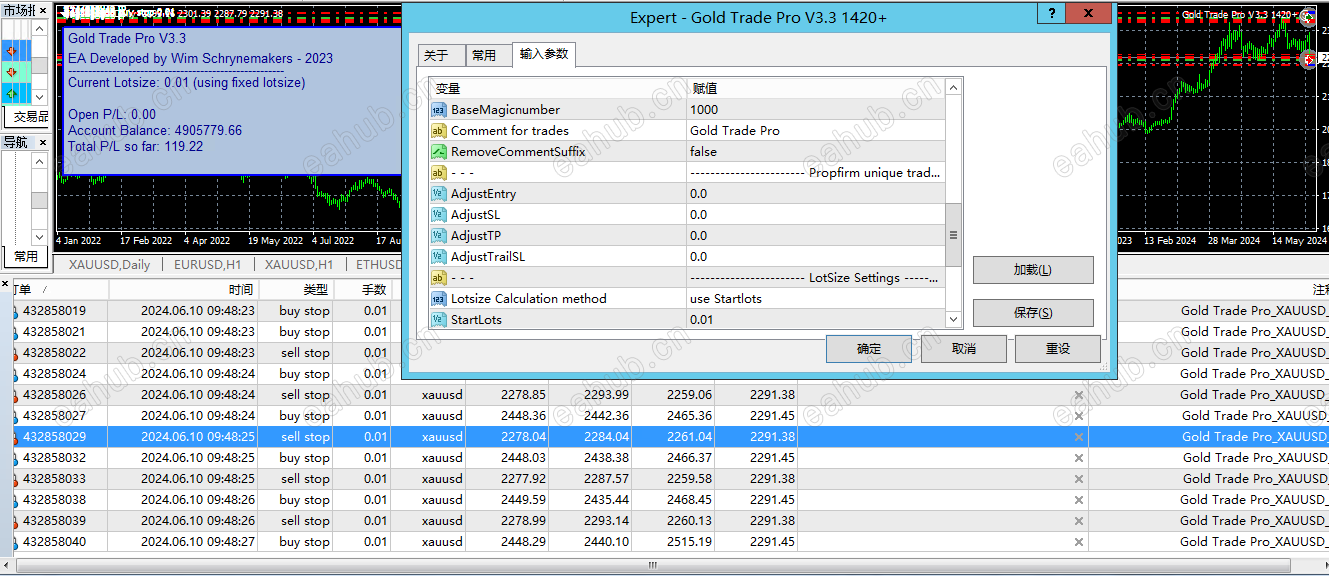Viewport: 1329px width, 576px height.
Task: Select the BaseMagicnumber value 1000
Action: (x=816, y=110)
